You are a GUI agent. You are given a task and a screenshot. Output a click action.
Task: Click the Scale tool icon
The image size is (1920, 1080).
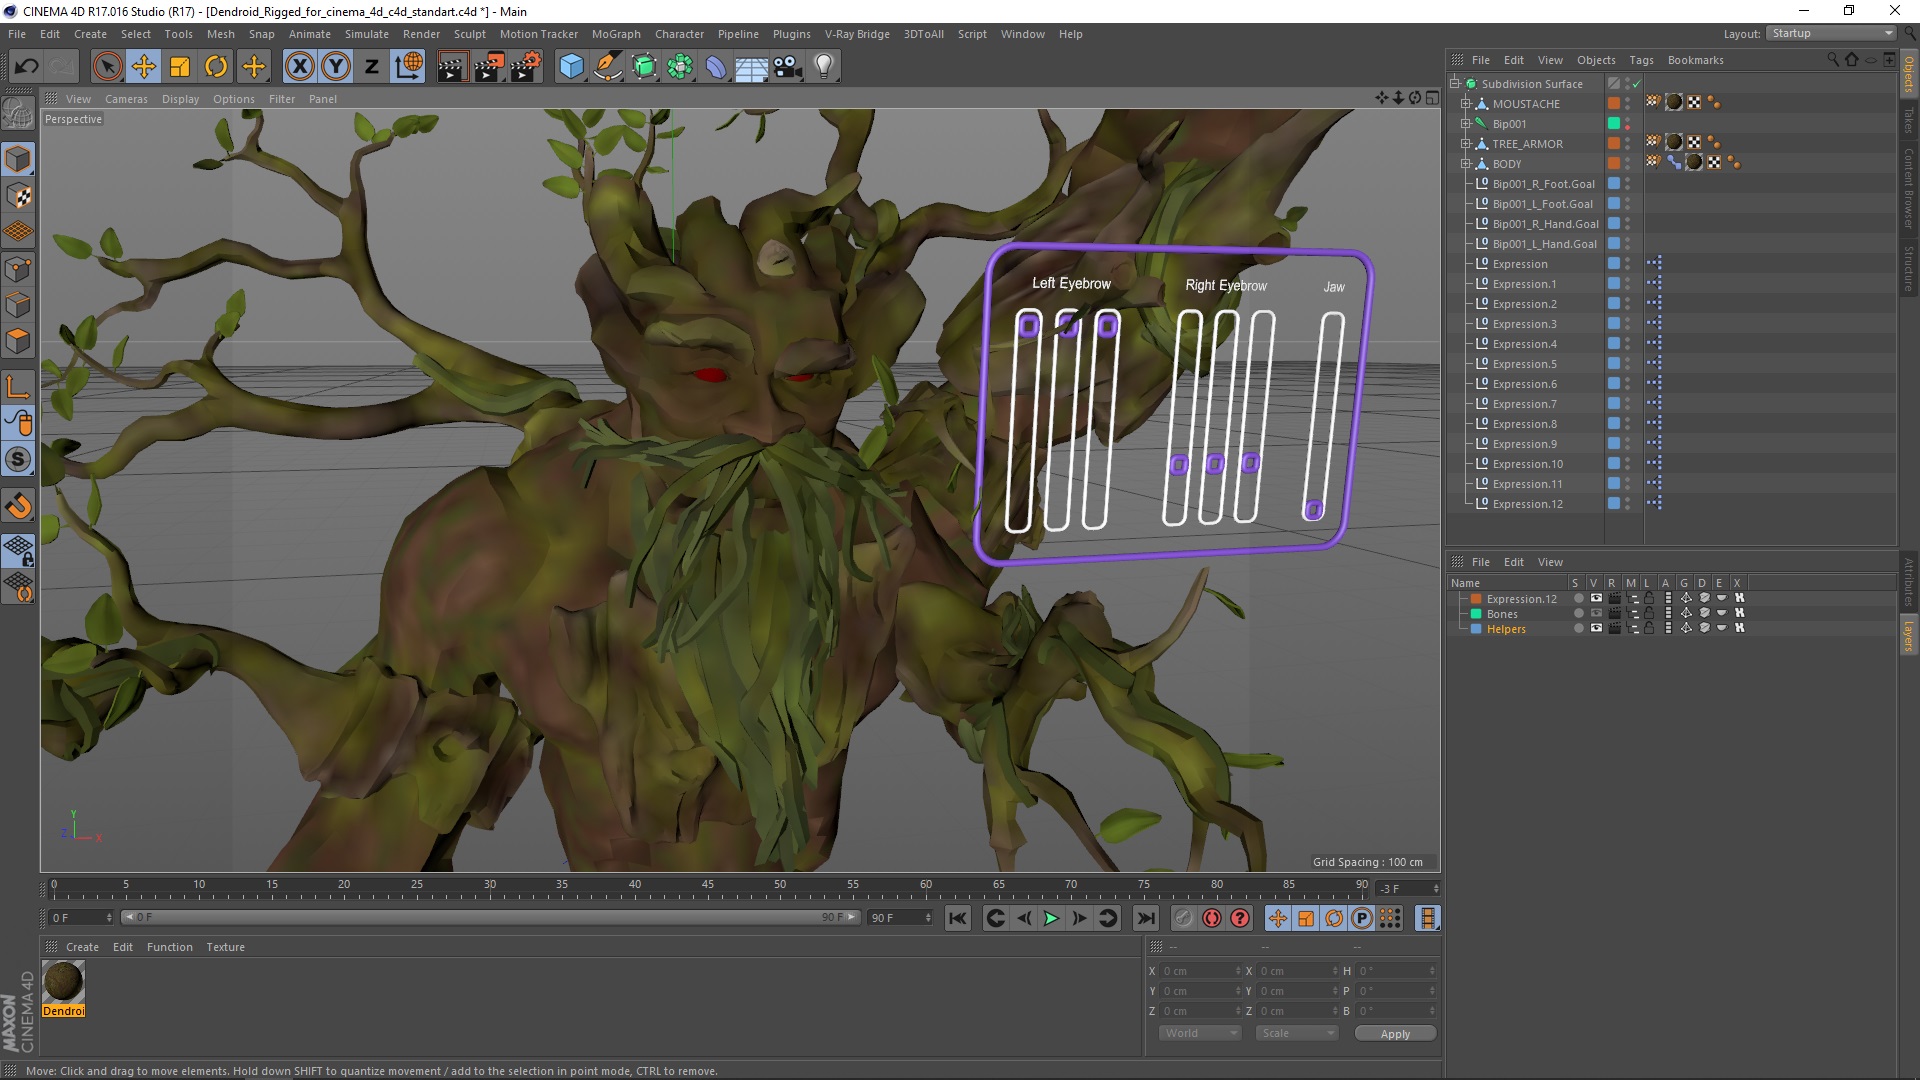[180, 67]
